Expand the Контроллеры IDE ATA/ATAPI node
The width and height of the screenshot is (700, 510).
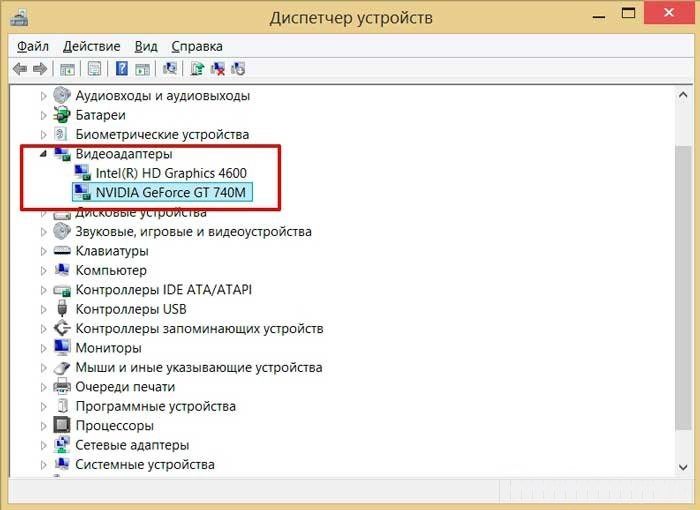point(43,290)
